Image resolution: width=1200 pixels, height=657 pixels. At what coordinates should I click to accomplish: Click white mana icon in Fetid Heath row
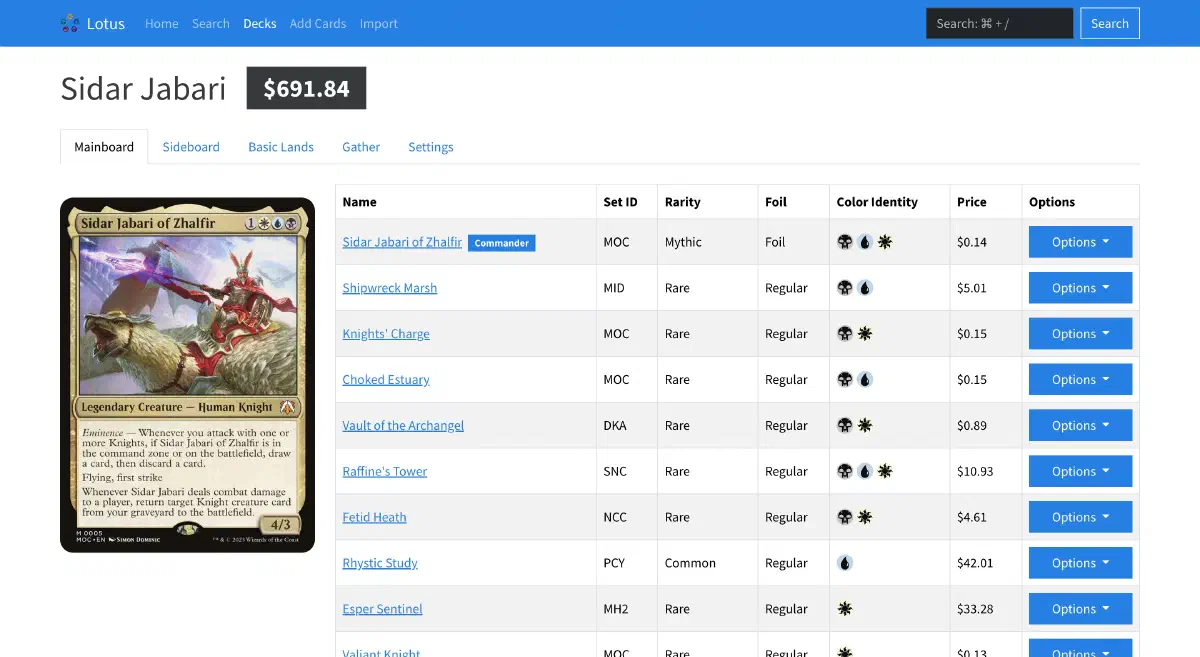865,517
